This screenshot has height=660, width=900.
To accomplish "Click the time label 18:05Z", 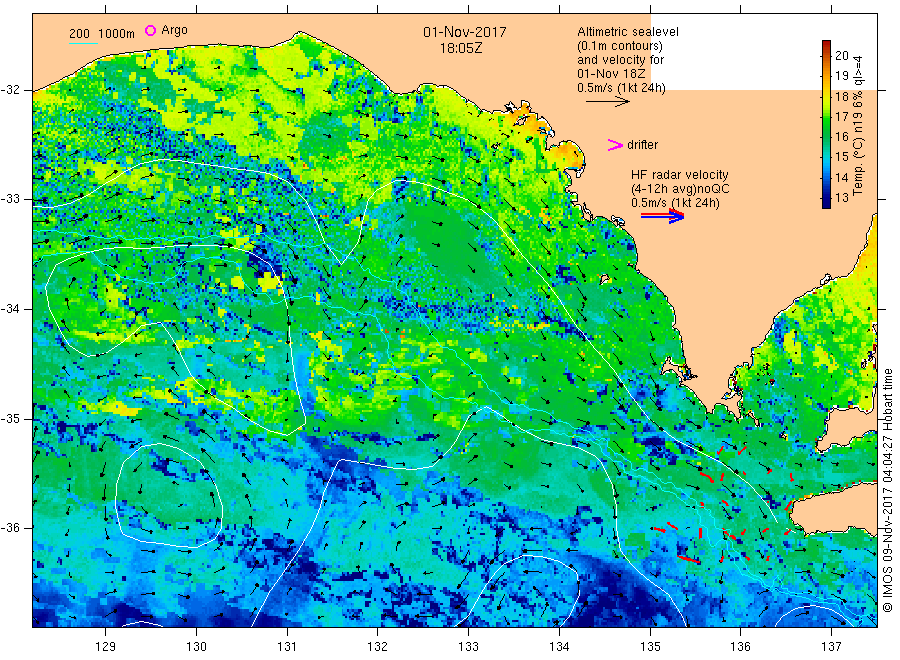I will (461, 49).
